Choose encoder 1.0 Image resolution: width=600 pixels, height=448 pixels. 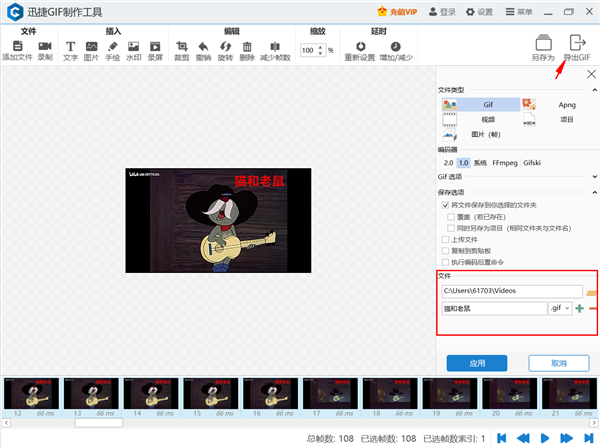coord(463,163)
